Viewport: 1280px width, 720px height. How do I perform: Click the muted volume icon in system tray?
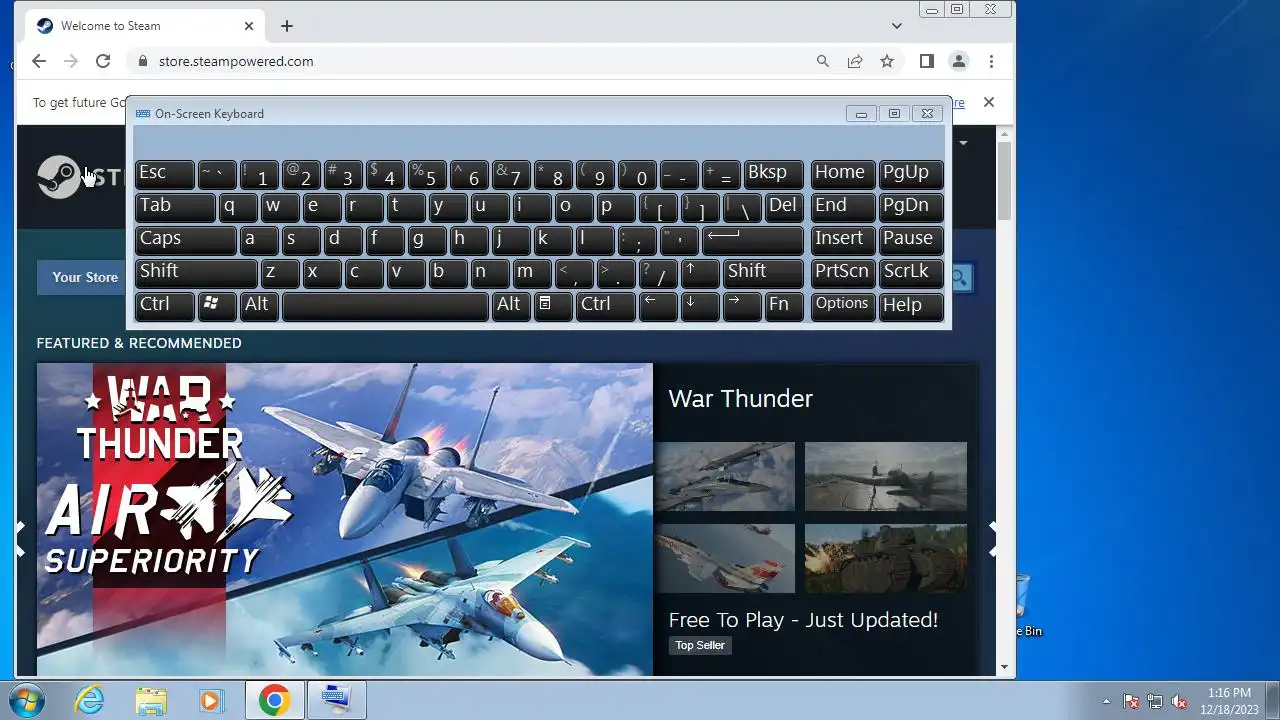1180,702
